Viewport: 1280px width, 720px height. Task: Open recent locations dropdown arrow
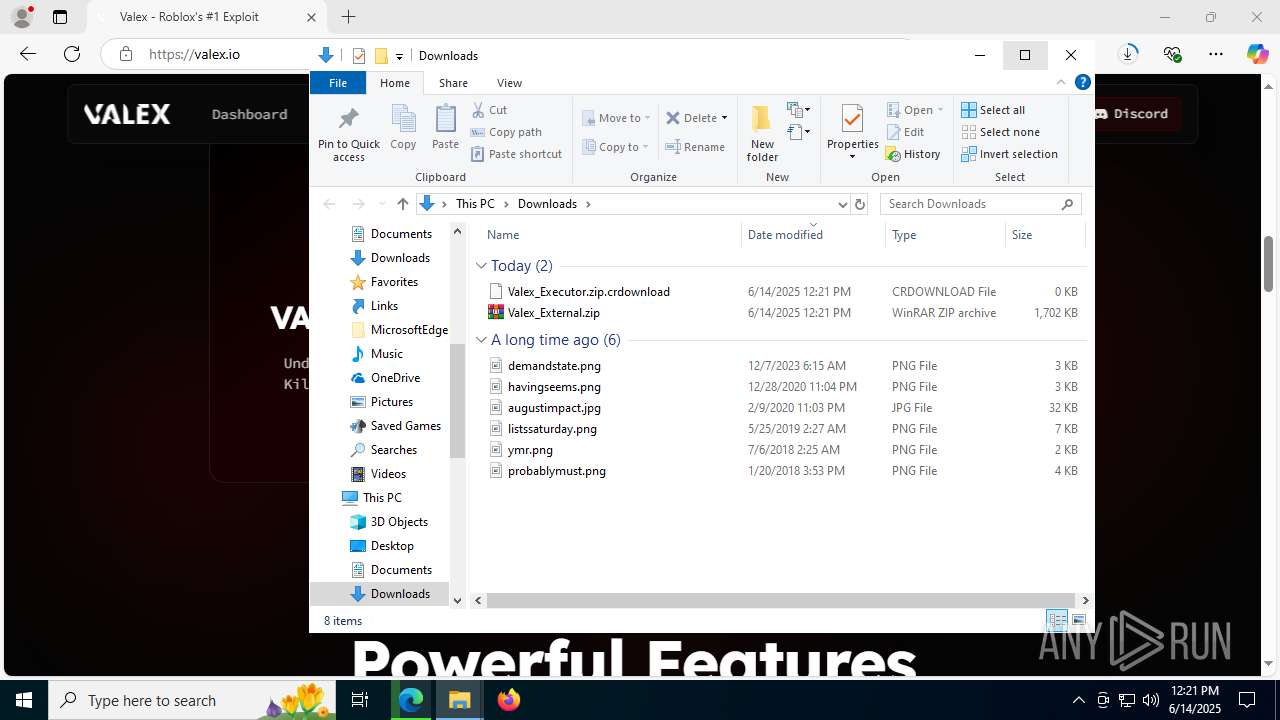(381, 204)
